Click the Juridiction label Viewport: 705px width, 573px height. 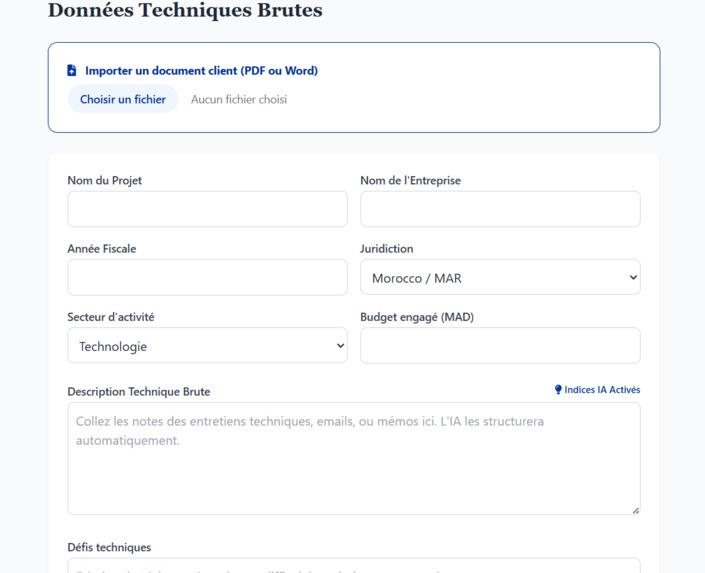point(387,249)
